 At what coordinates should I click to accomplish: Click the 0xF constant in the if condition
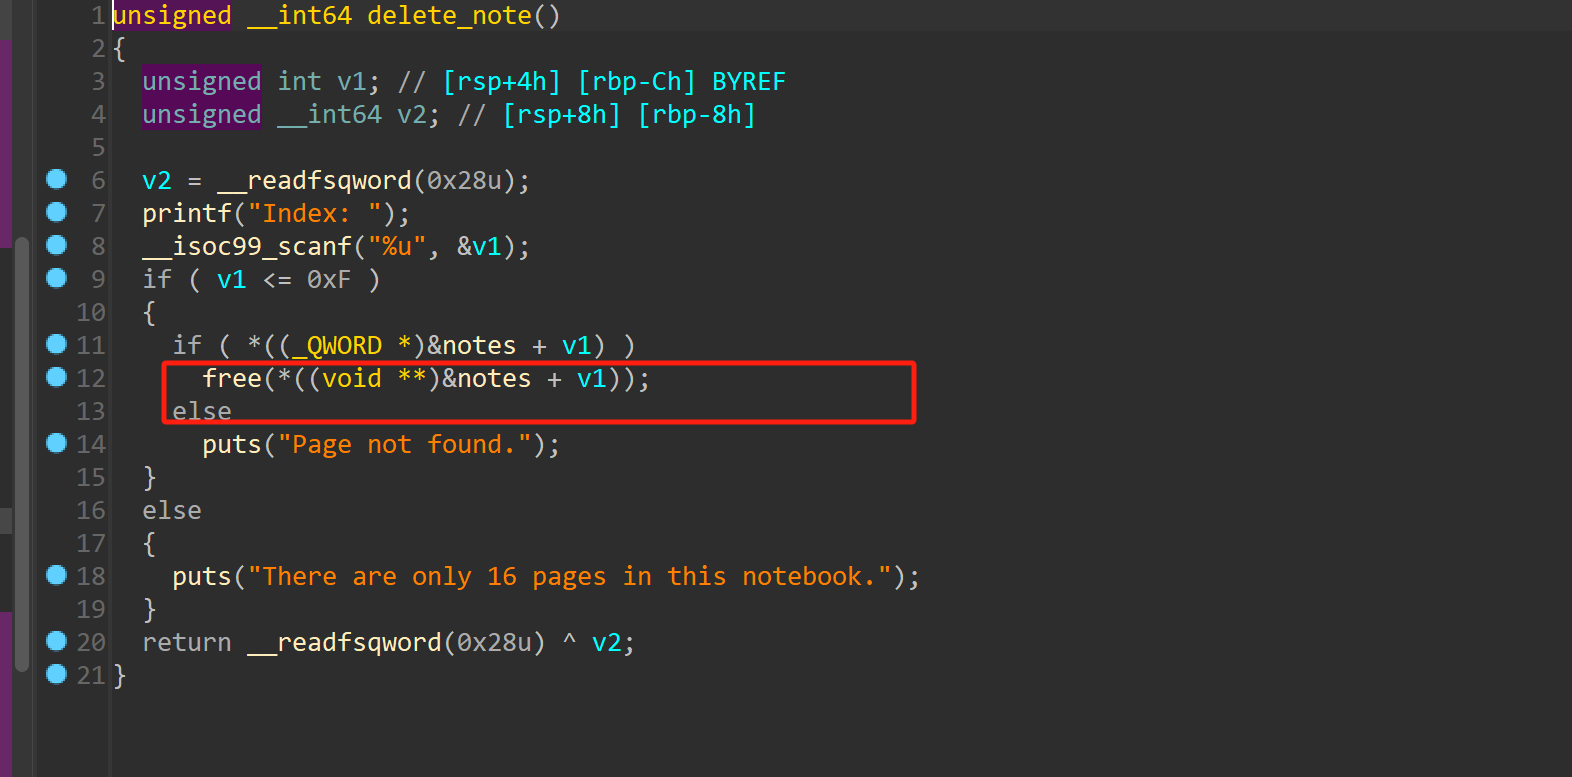click(329, 280)
